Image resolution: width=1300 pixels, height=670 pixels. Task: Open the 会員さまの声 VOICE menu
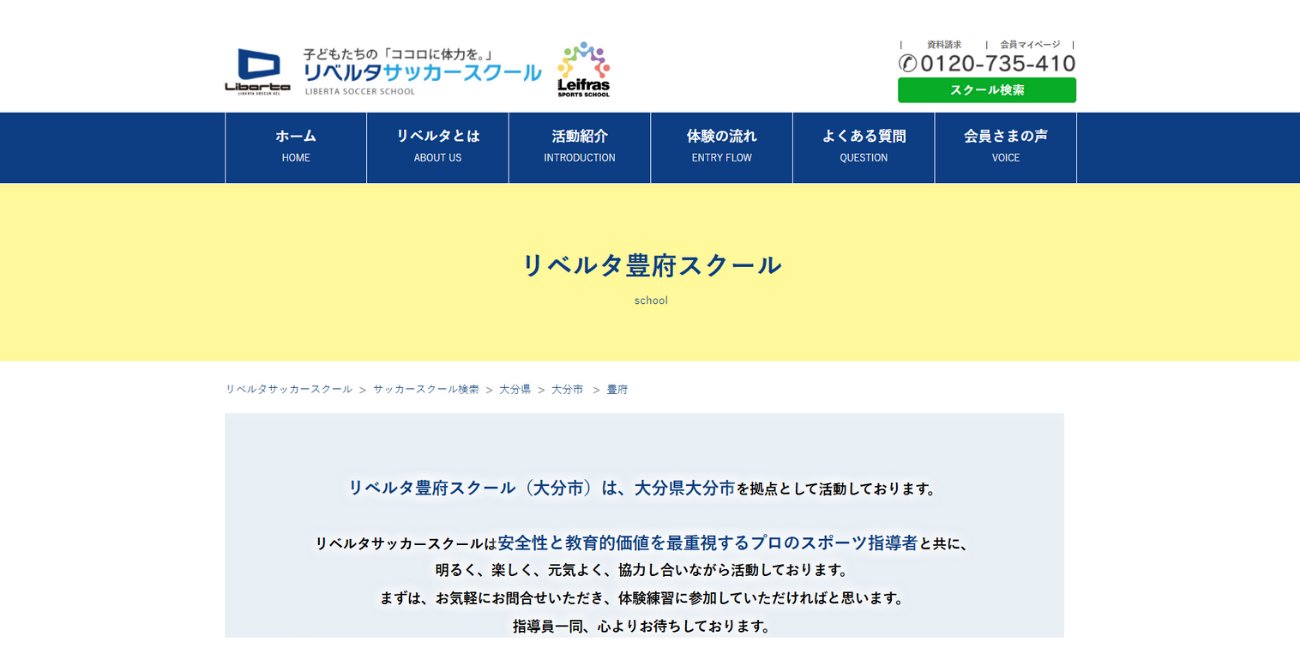click(1006, 147)
